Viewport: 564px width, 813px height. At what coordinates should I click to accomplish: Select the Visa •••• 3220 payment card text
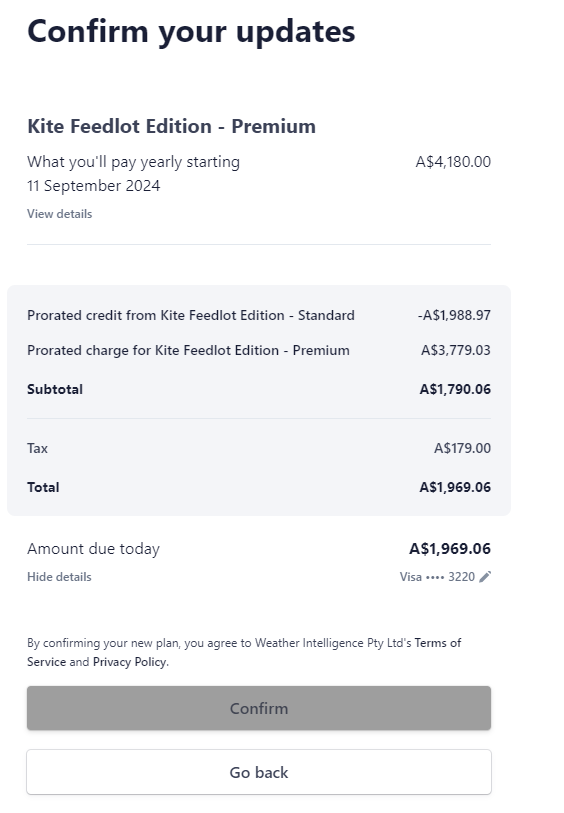[x=437, y=577]
